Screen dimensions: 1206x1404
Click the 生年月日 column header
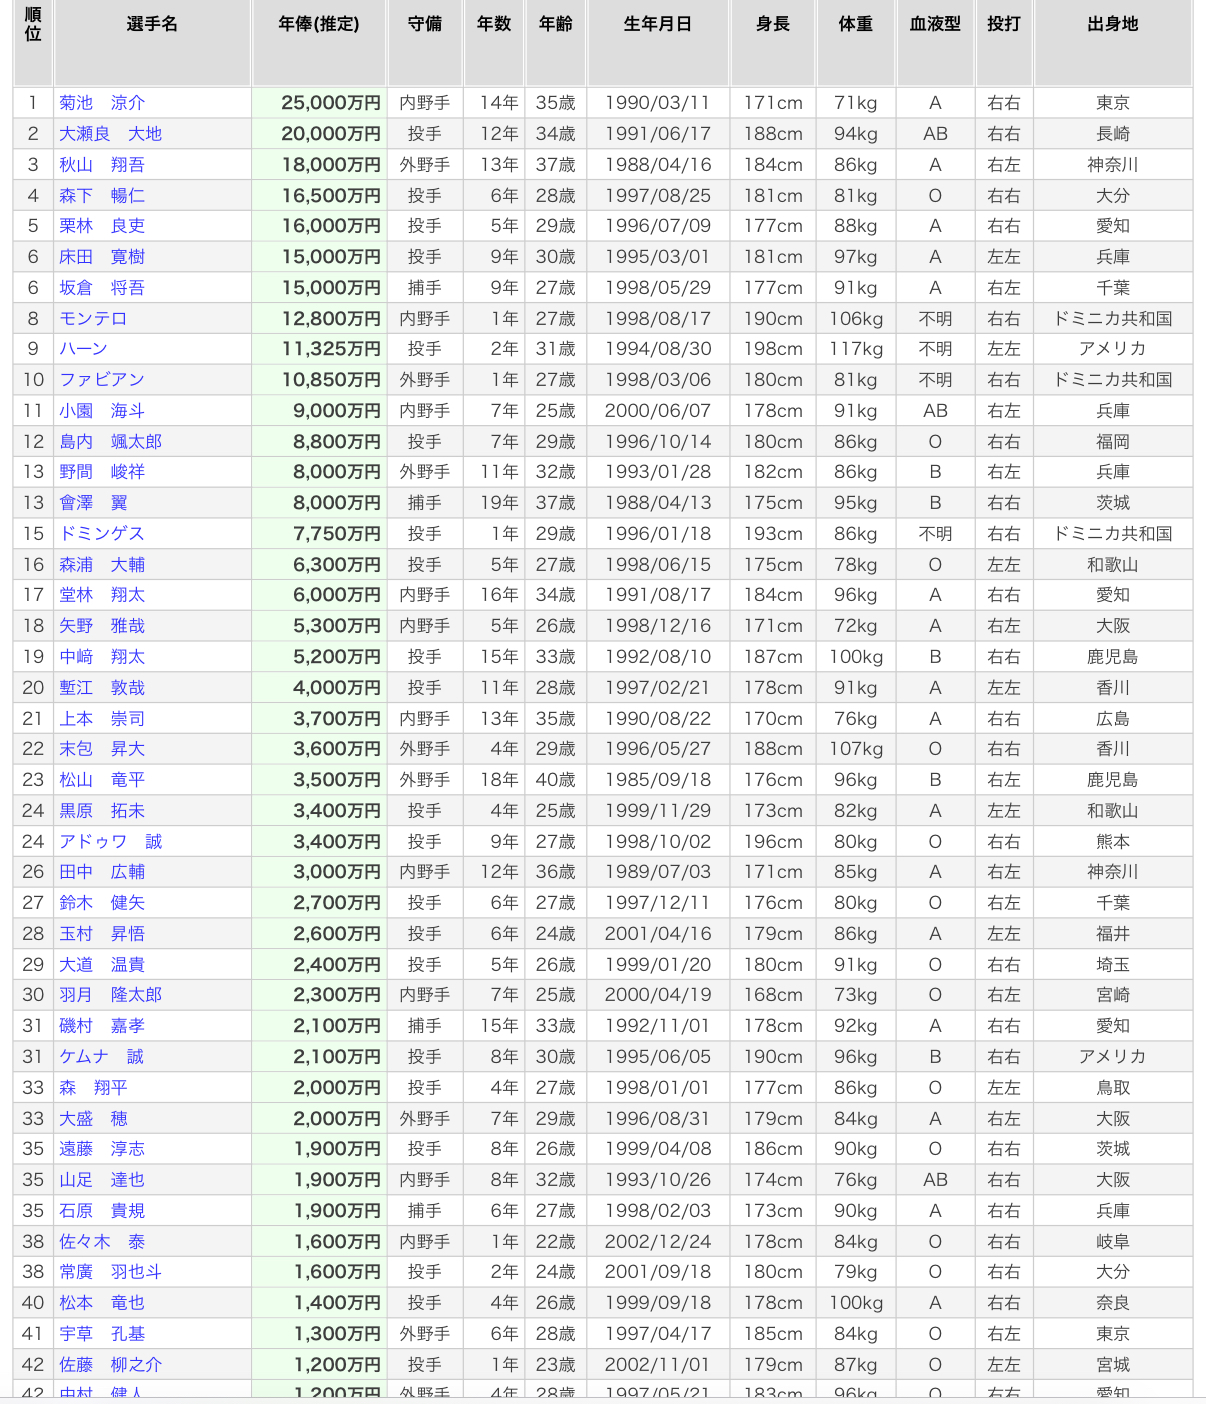658,24
